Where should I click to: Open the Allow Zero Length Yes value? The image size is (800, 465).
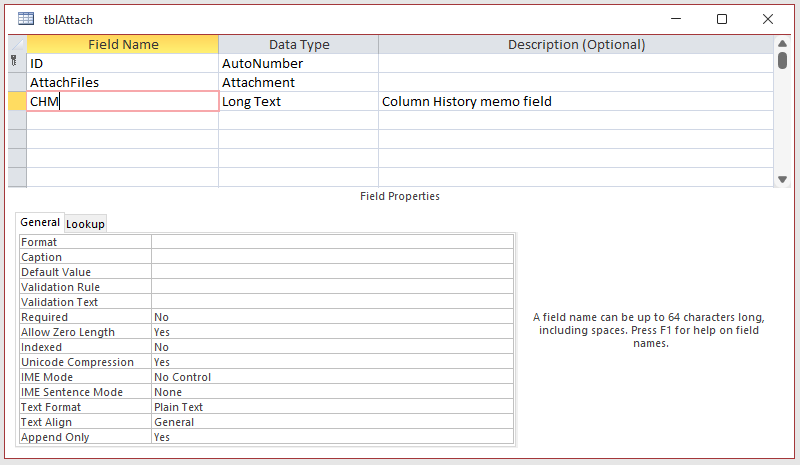click(x=332, y=332)
